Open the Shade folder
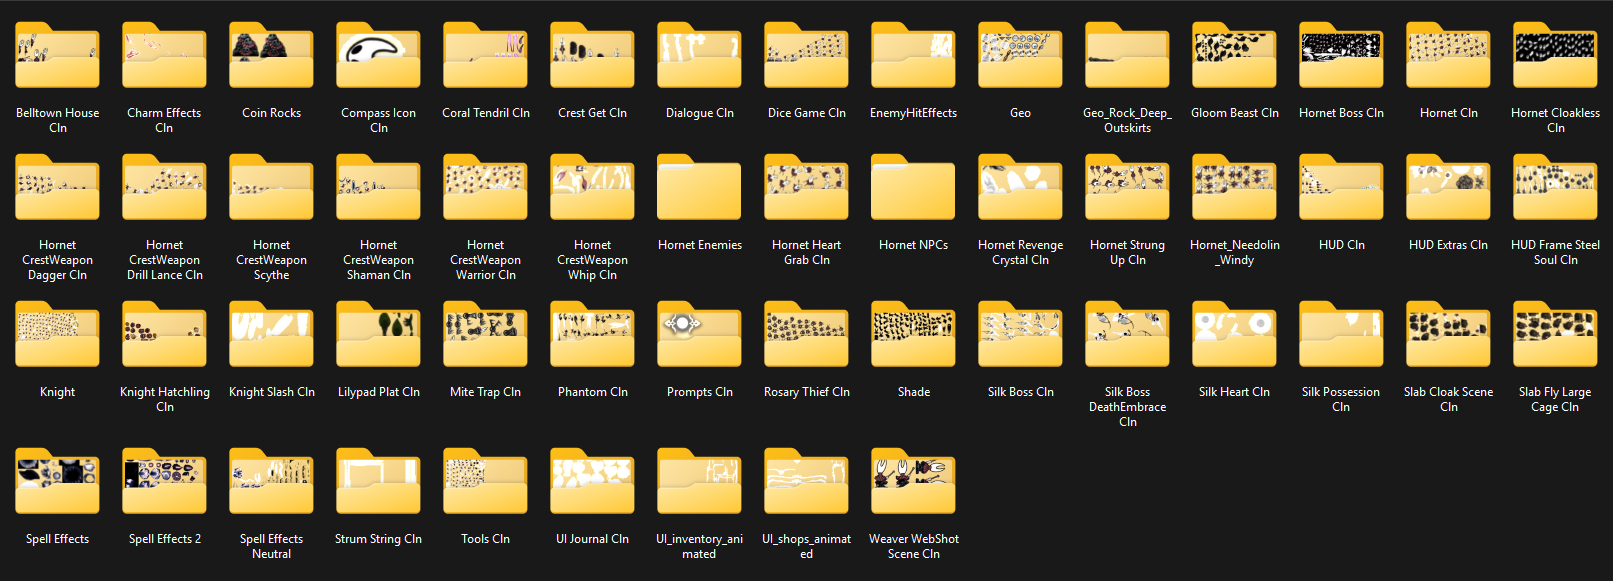Image resolution: width=1613 pixels, height=581 pixels. click(x=913, y=334)
